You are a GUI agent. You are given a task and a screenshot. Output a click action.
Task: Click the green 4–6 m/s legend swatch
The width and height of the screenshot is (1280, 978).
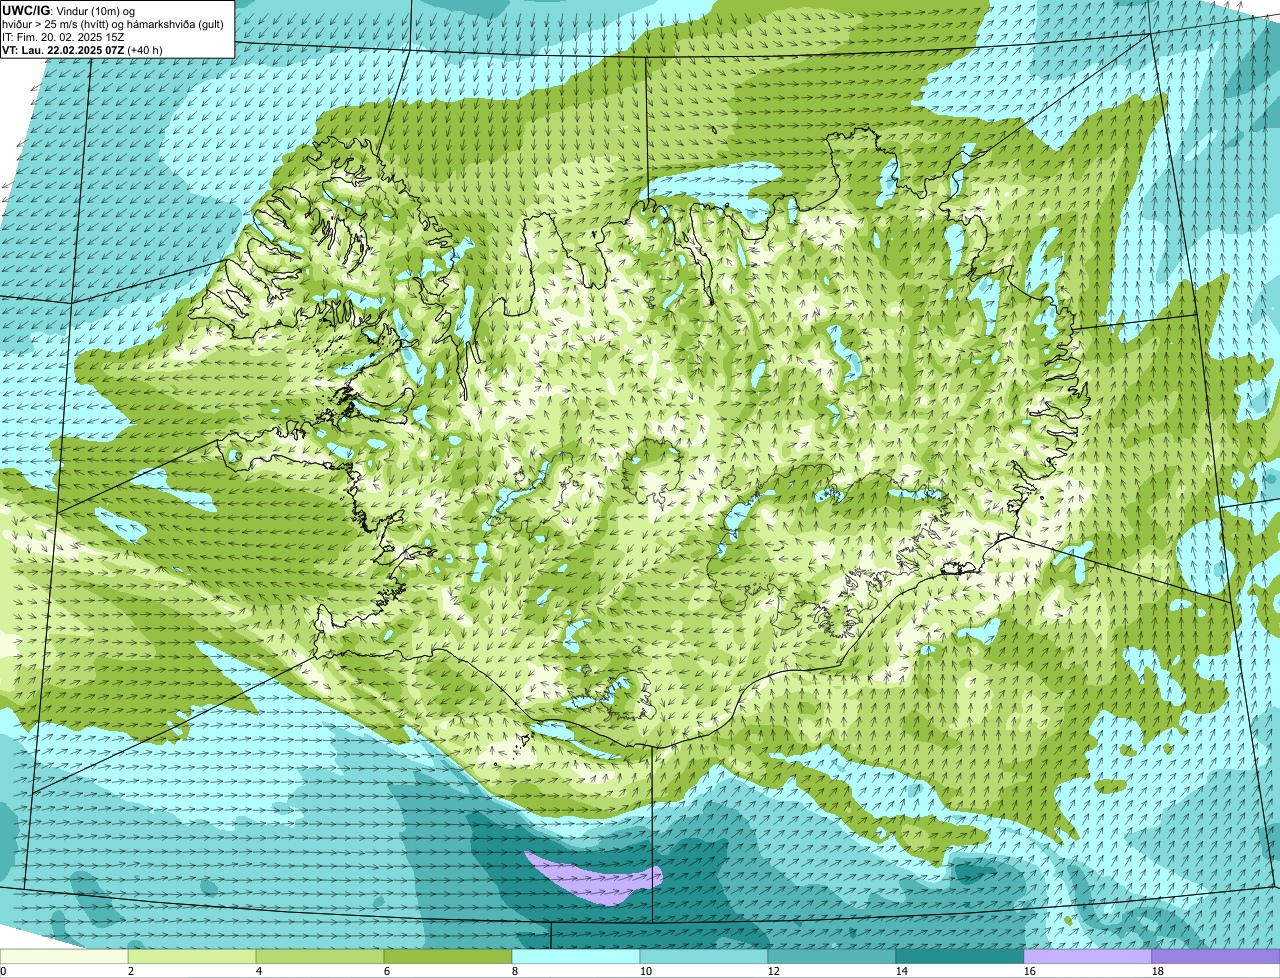320,957
